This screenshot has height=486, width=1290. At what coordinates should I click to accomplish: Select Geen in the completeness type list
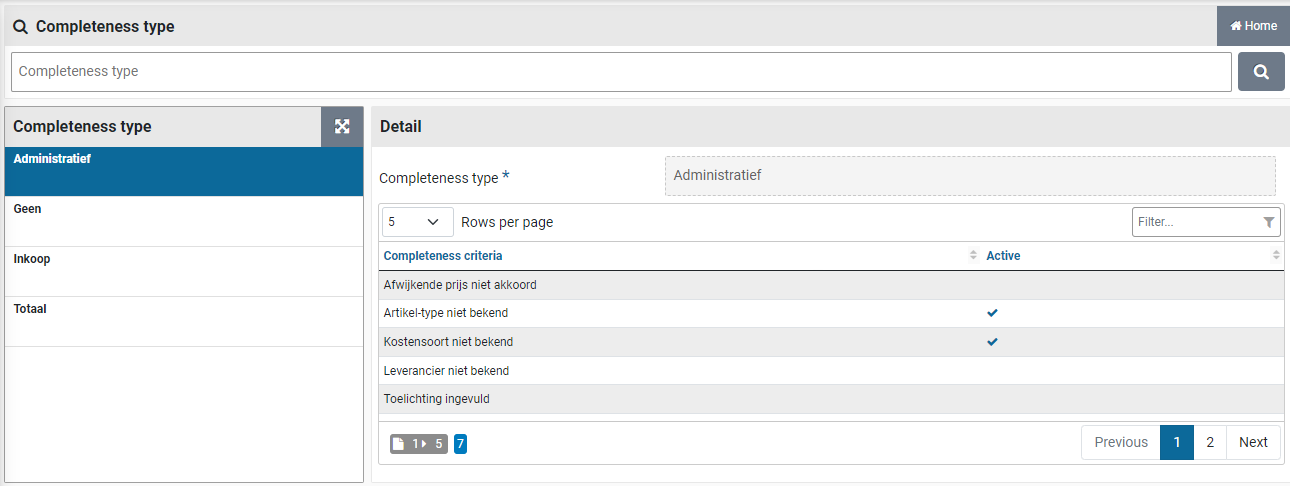tap(184, 221)
